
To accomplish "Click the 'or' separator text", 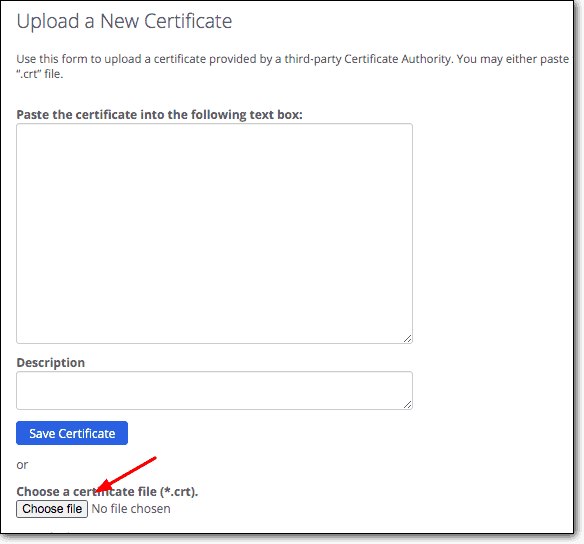I will (x=22, y=465).
